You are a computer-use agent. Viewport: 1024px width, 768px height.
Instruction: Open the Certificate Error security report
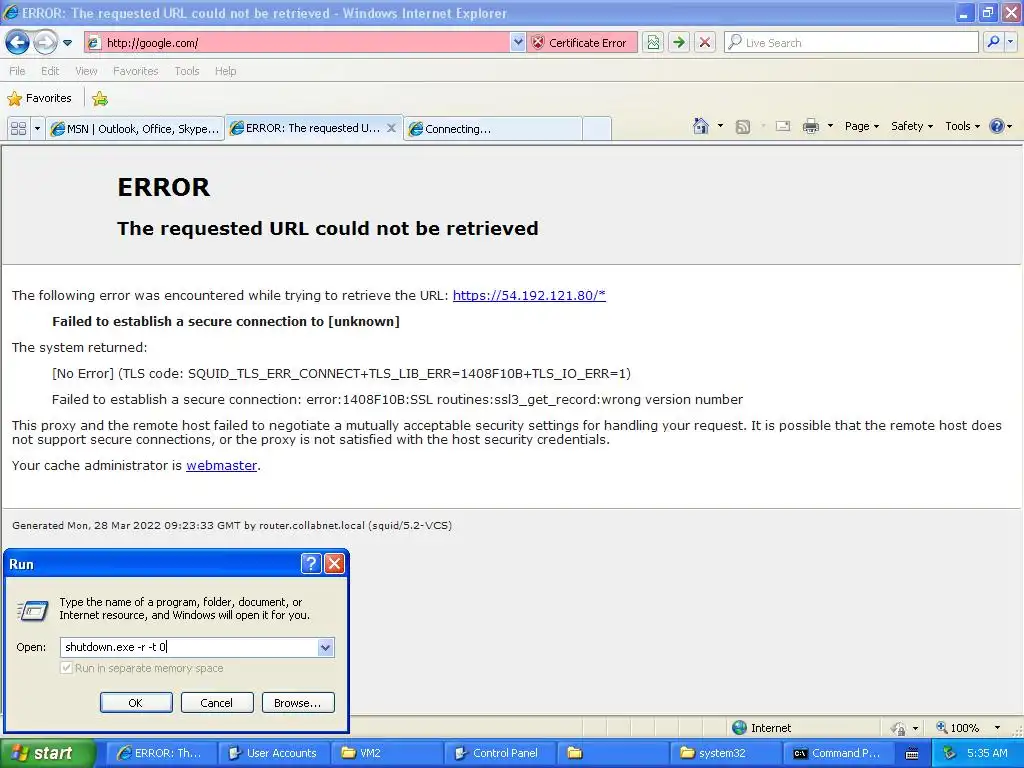tap(580, 43)
